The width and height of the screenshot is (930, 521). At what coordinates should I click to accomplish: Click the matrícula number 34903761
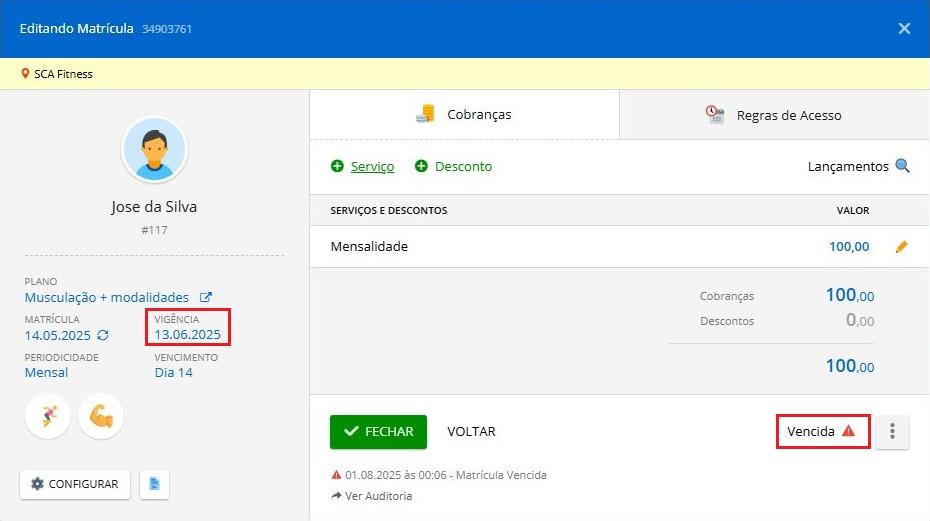(167, 29)
